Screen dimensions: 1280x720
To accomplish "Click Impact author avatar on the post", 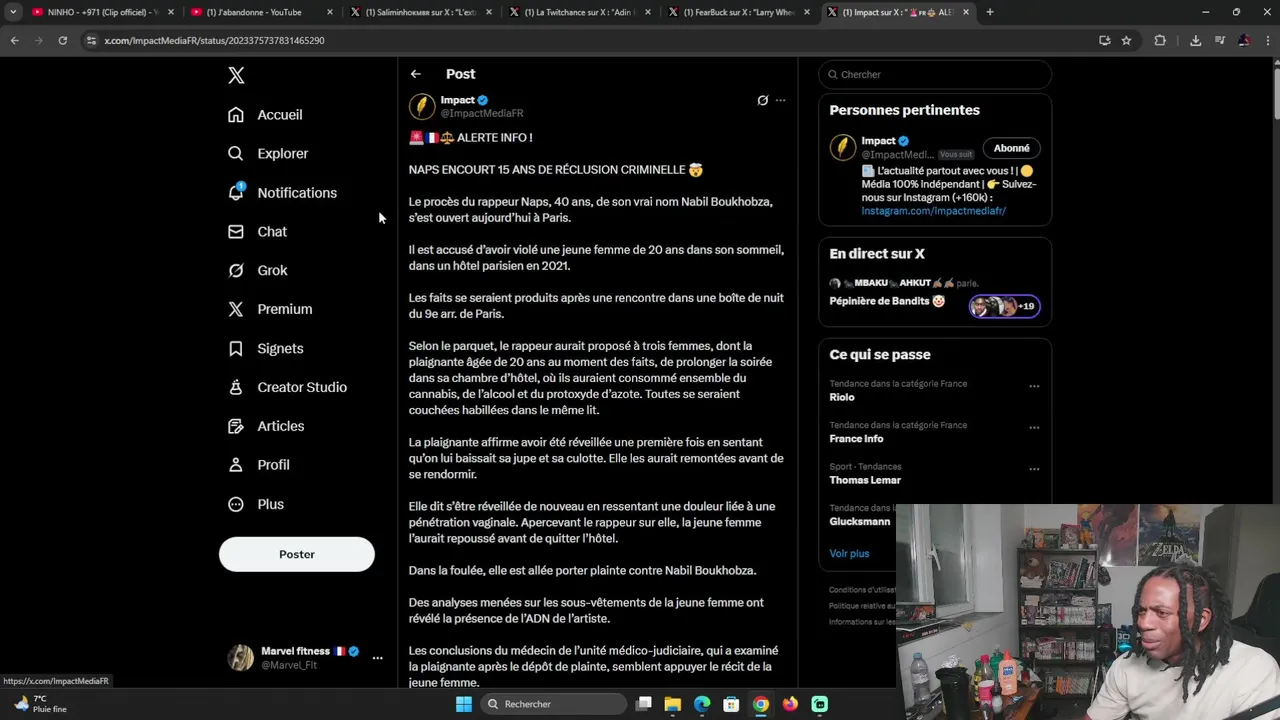I will click(422, 106).
